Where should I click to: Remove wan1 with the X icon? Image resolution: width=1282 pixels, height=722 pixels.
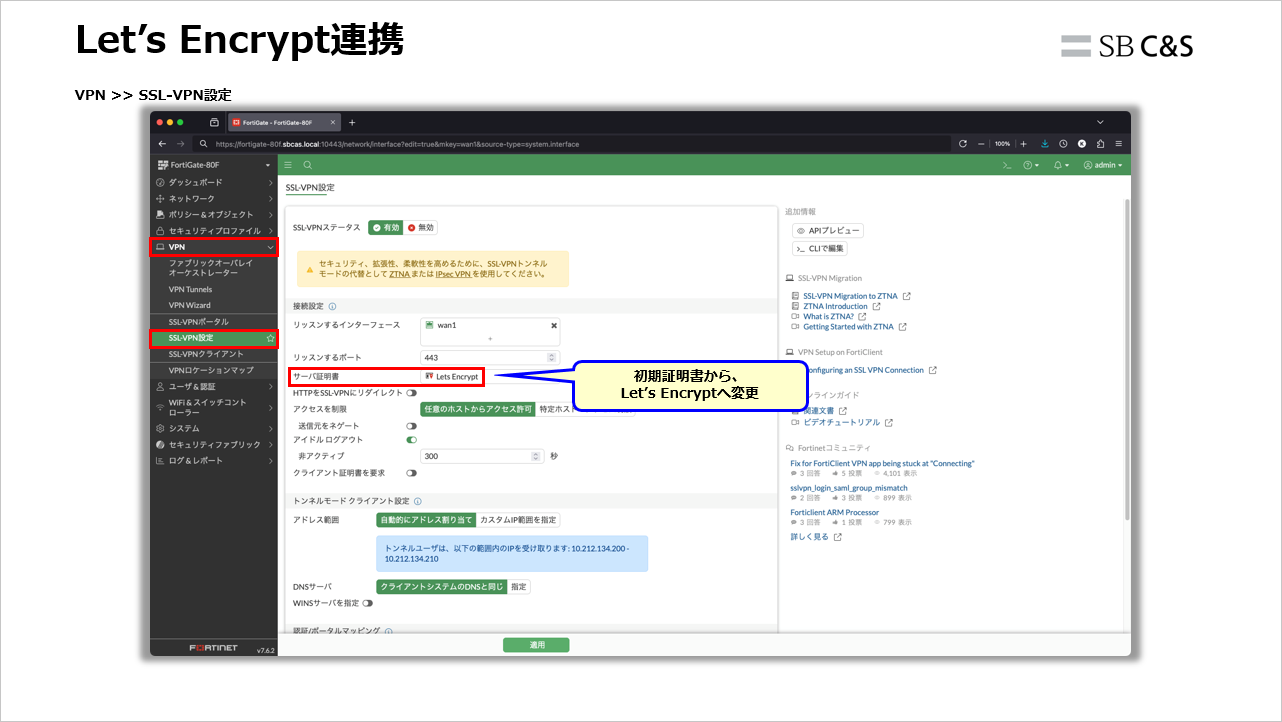(554, 325)
